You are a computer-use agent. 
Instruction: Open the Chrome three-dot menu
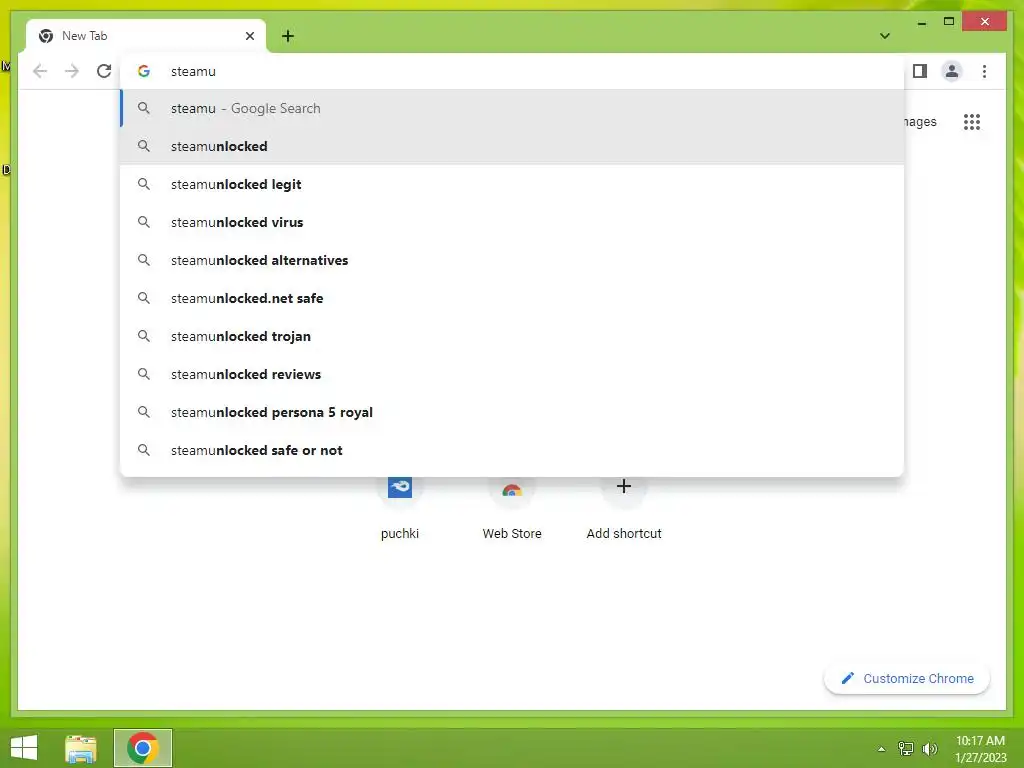click(x=984, y=71)
